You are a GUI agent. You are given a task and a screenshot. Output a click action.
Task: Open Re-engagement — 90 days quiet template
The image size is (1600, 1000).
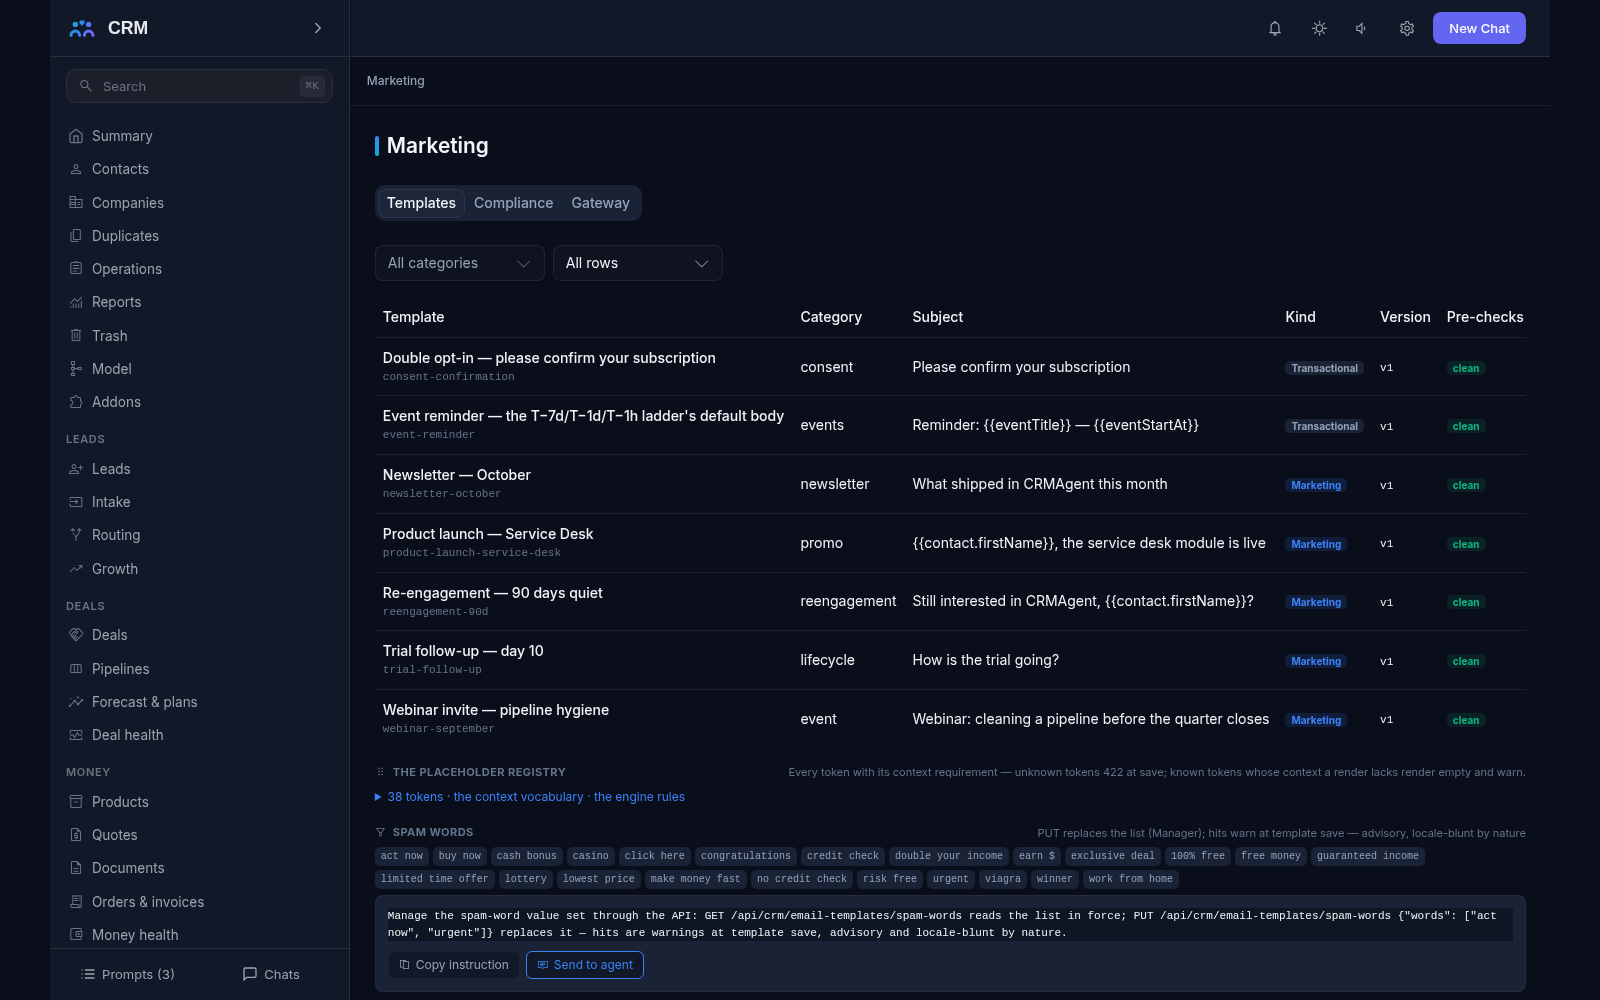(950, 601)
